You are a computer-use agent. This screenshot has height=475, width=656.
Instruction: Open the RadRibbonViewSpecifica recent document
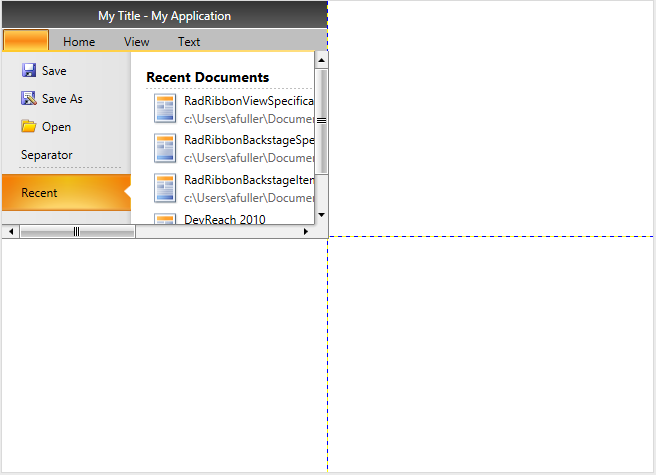click(249, 101)
